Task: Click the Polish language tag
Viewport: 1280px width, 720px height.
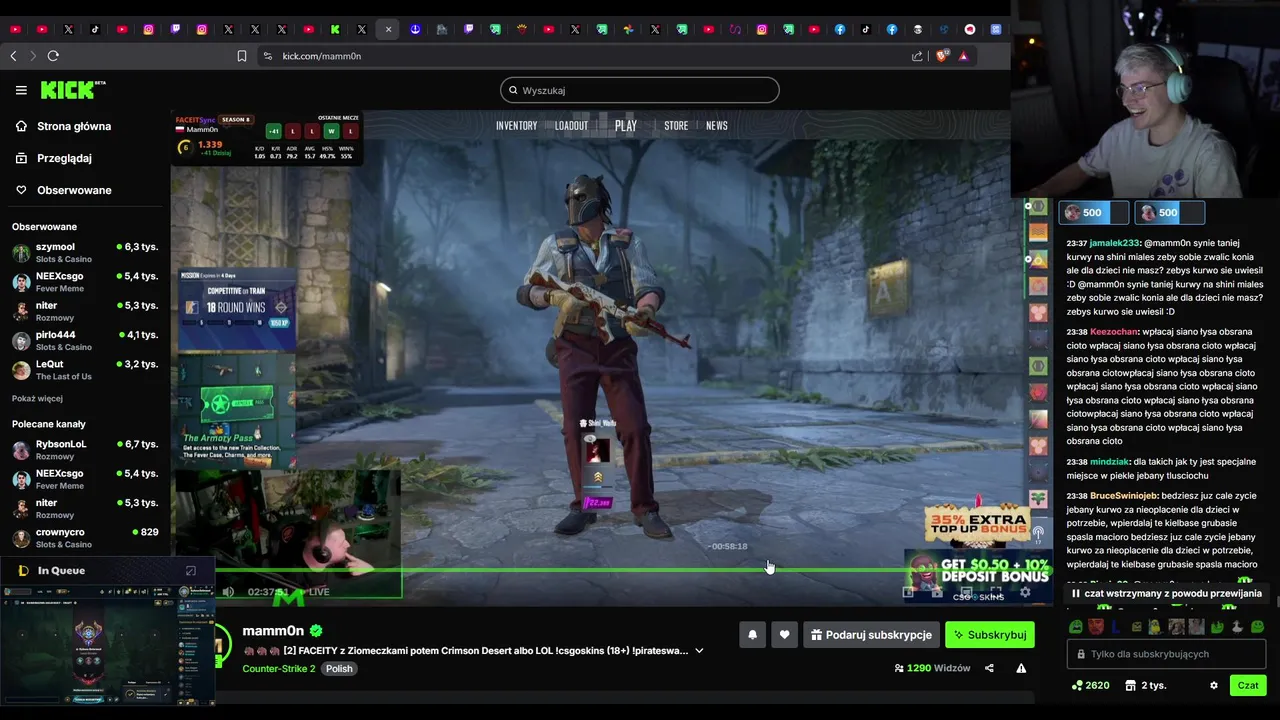Action: pyautogui.click(x=339, y=668)
